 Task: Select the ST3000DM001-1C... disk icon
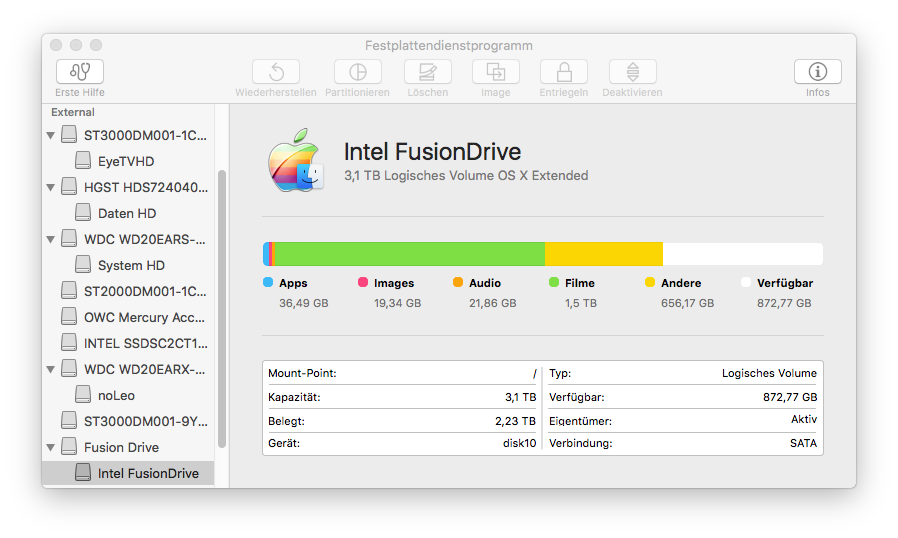(x=69, y=135)
